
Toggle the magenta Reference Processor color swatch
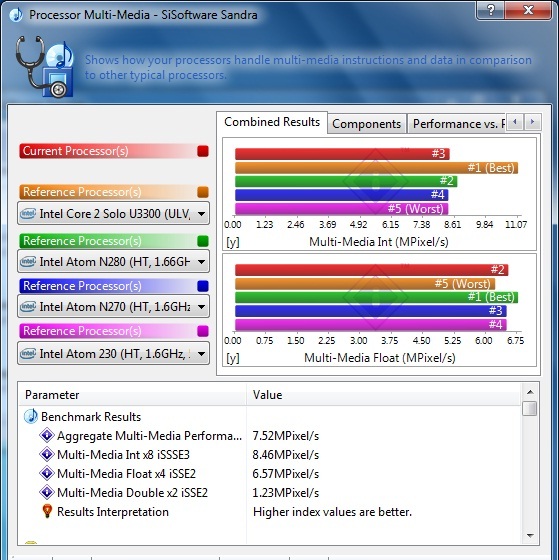(x=203, y=331)
